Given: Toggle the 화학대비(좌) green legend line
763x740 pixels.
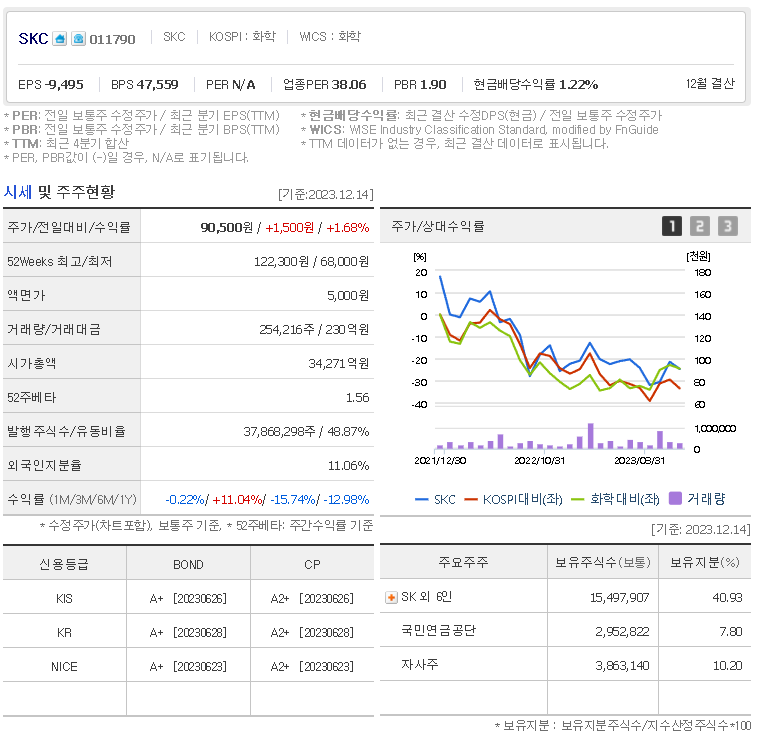Looking at the screenshot, I should pyautogui.click(x=615, y=499).
